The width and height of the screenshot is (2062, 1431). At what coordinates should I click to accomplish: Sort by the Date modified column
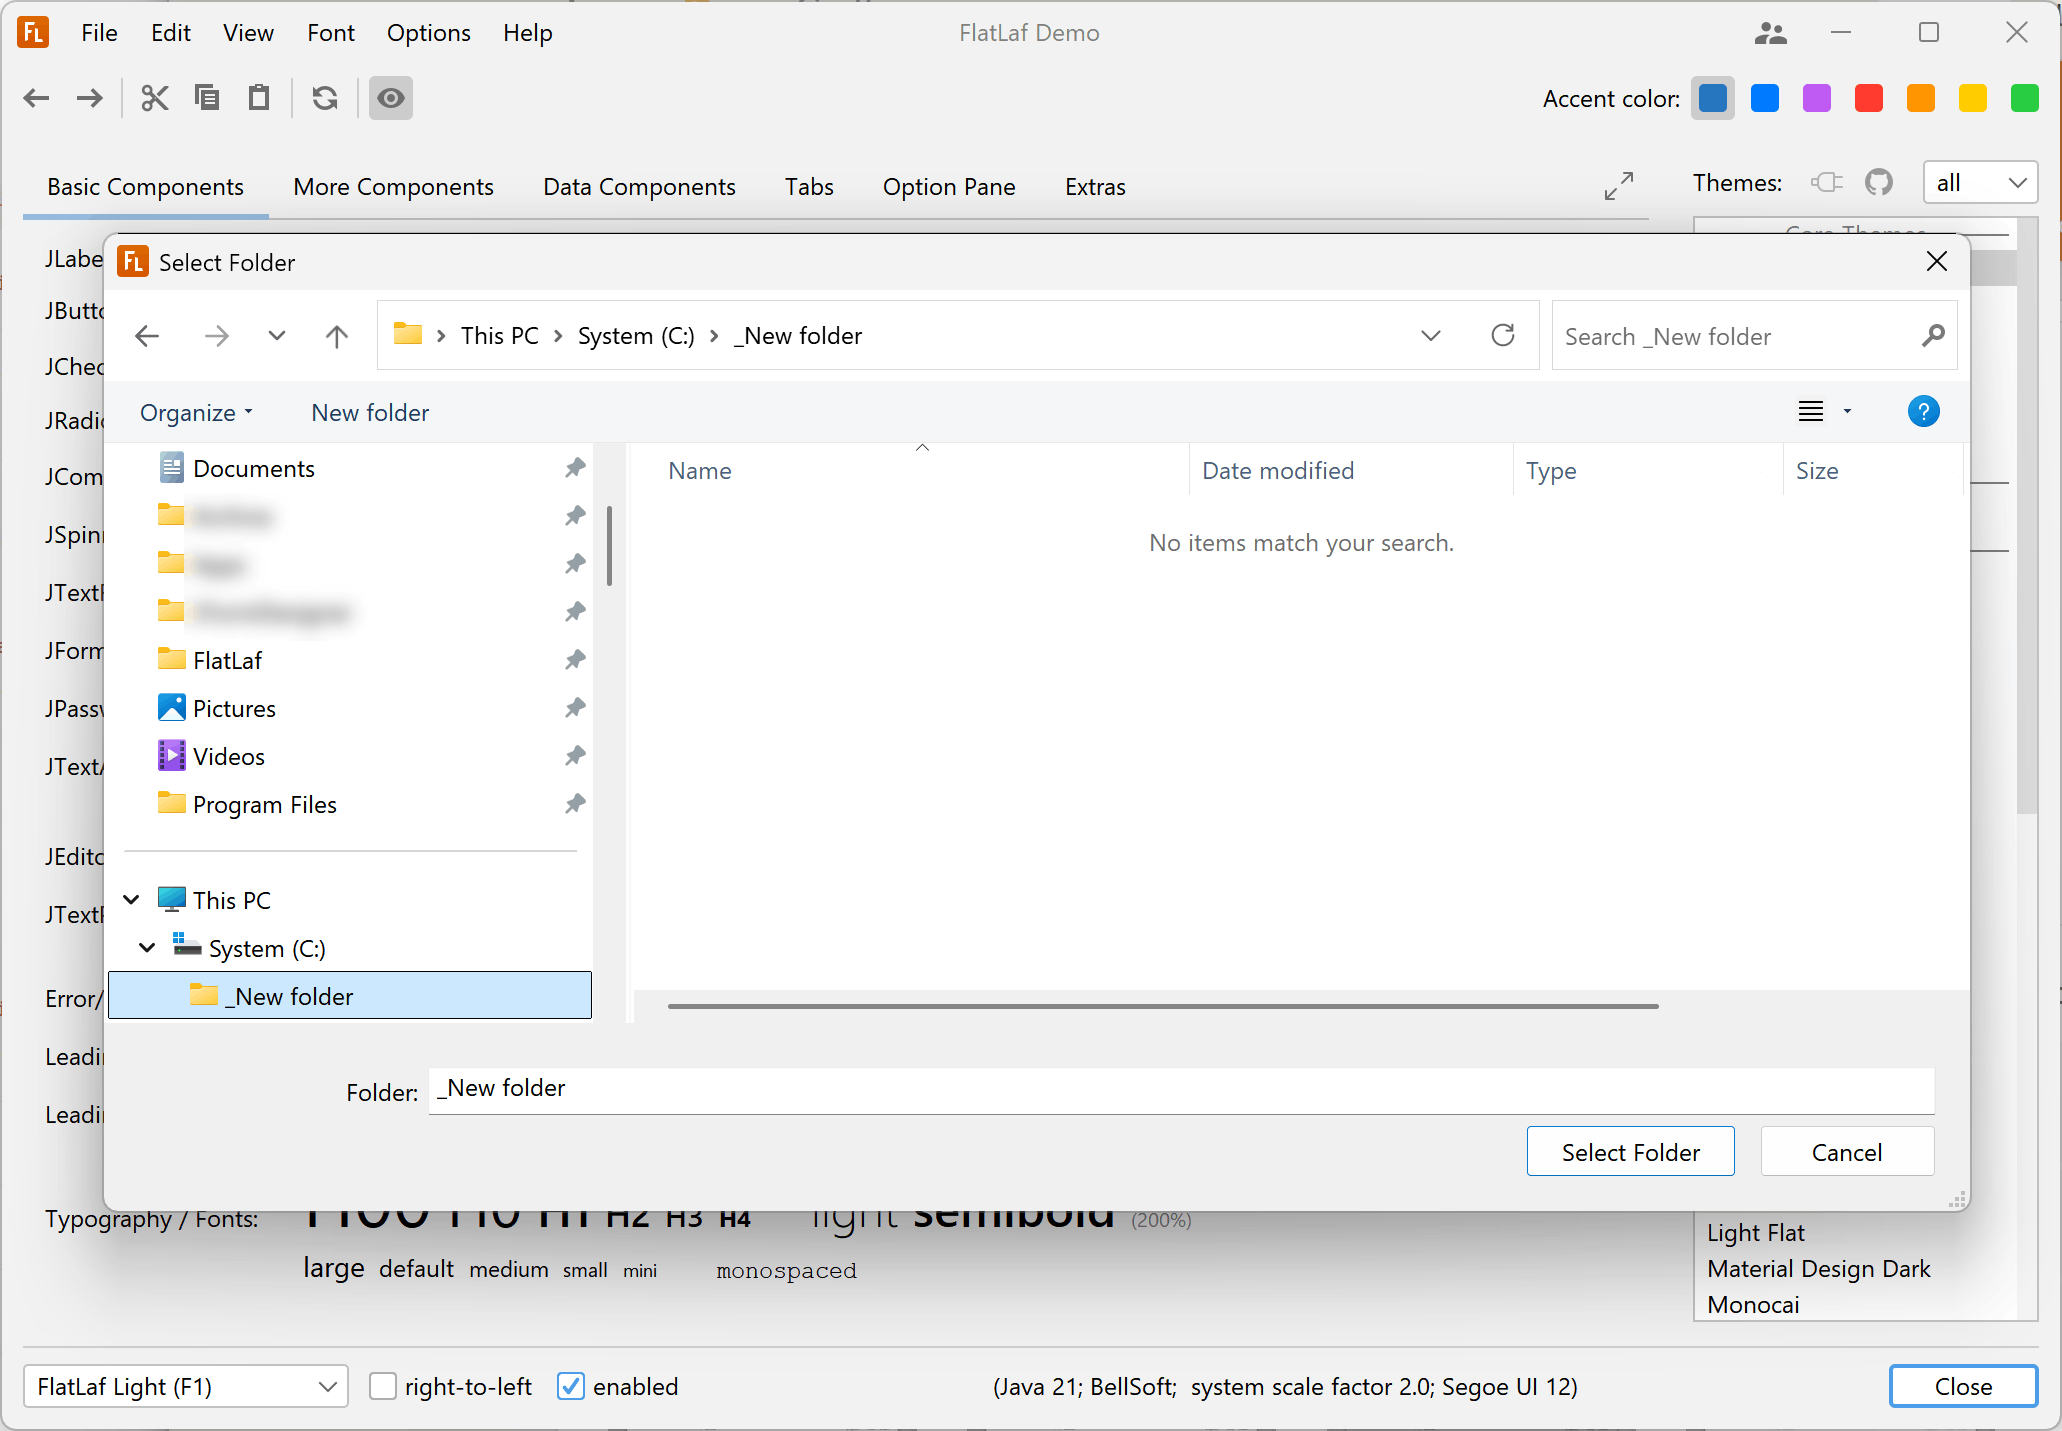[x=1350, y=470]
